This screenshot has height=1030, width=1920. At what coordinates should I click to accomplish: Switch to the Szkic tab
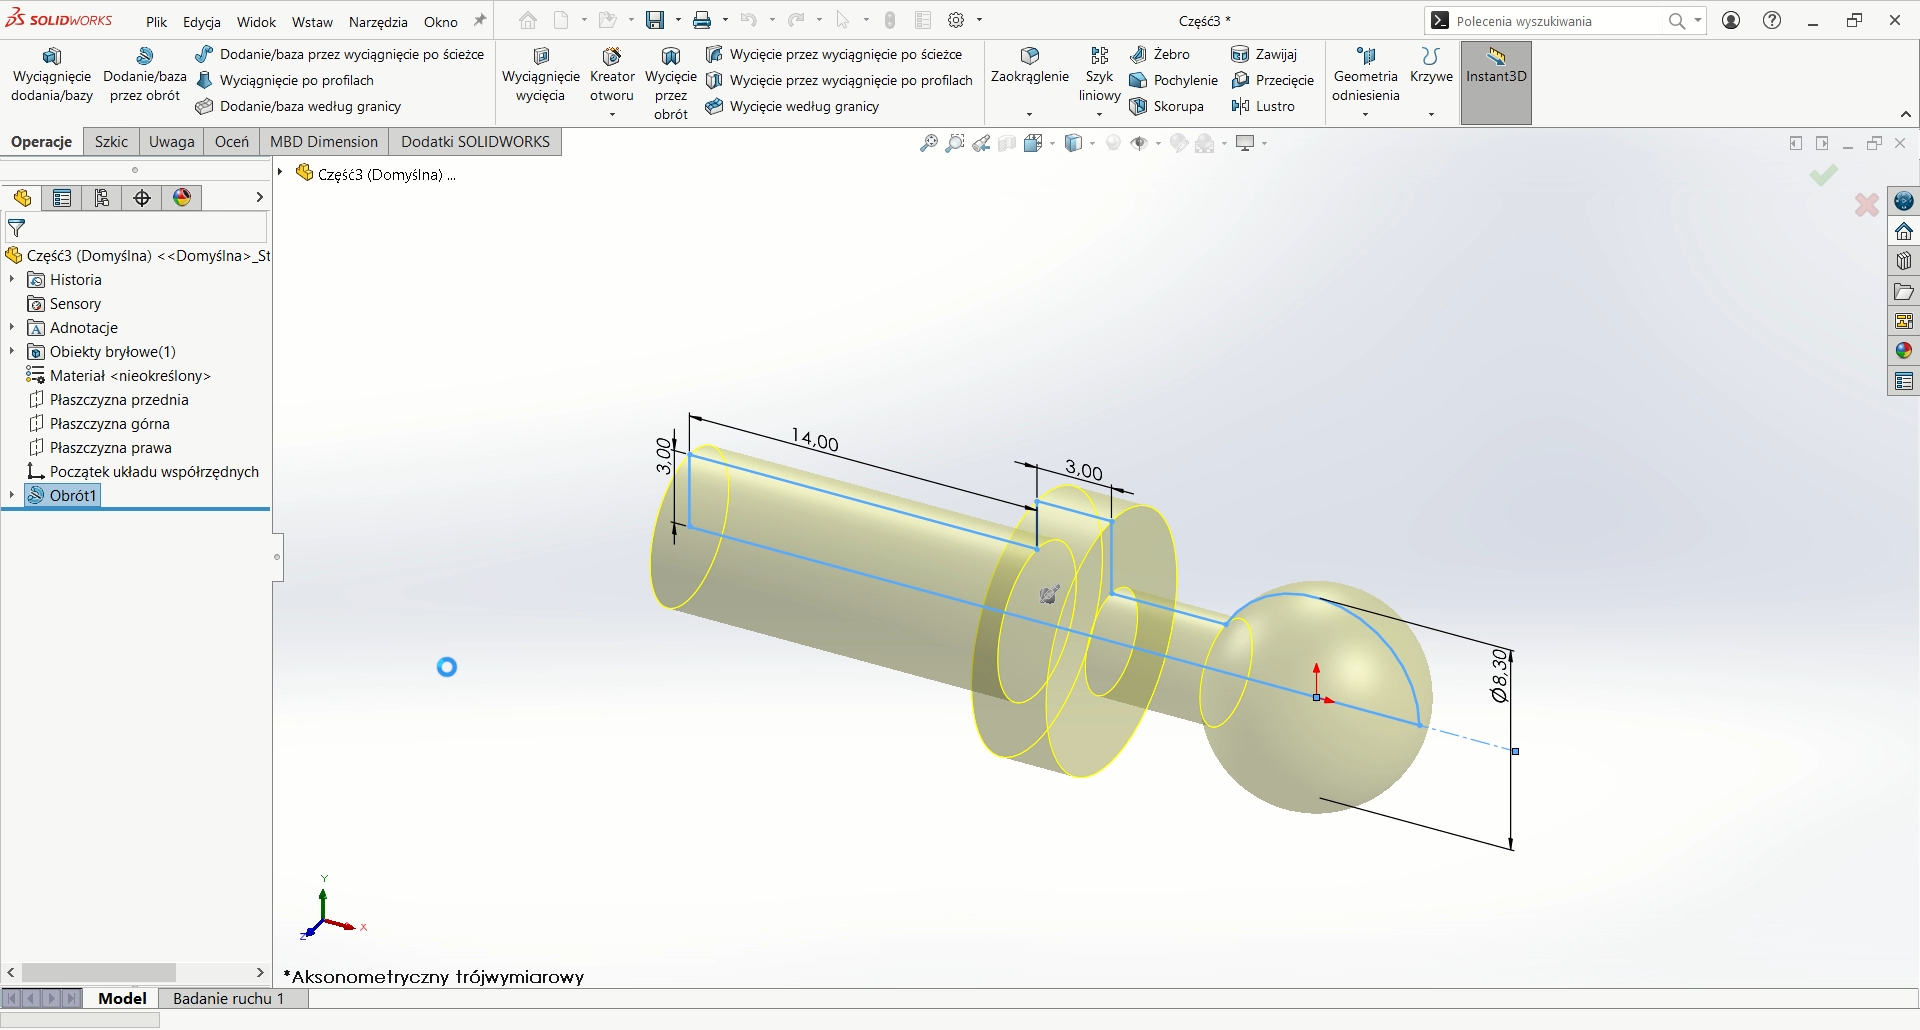pyautogui.click(x=111, y=142)
